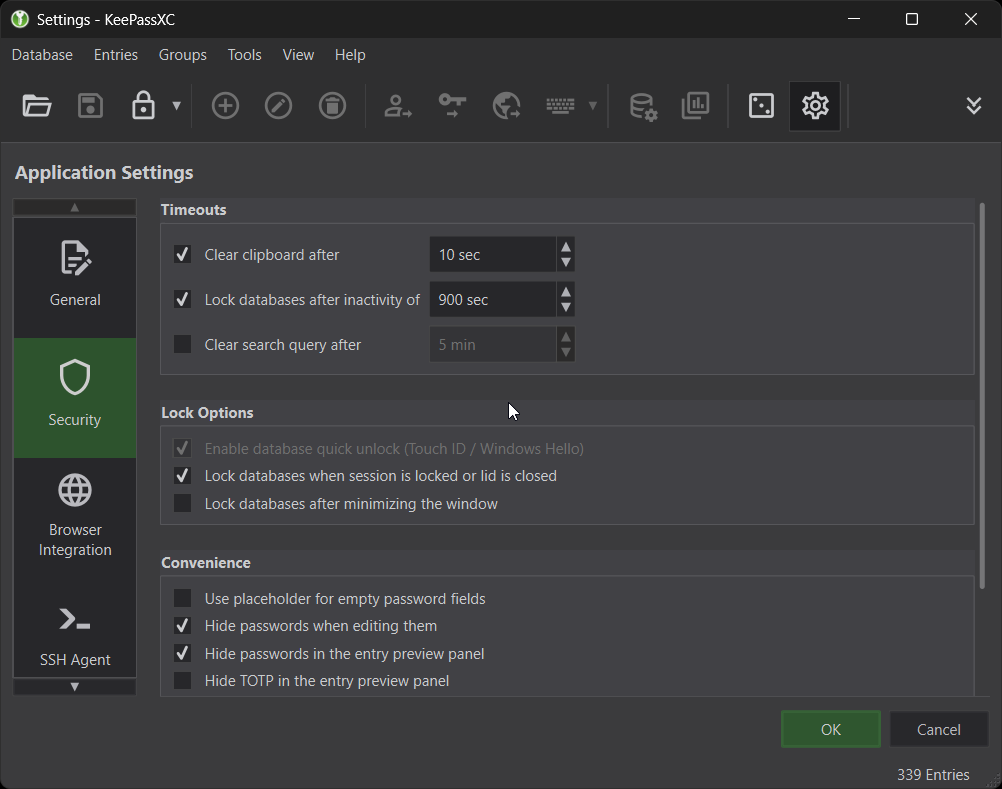The width and height of the screenshot is (1002, 789).
Task: Toggle lock when session locked or lid closed
Action: [182, 475]
